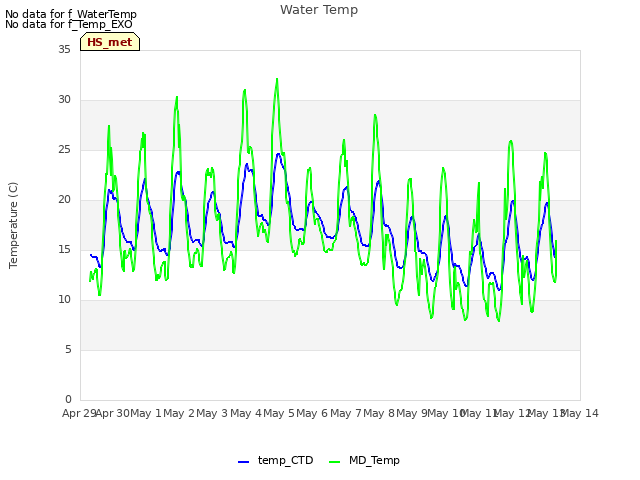Click the May 2 x-axis label

pos(179,413)
